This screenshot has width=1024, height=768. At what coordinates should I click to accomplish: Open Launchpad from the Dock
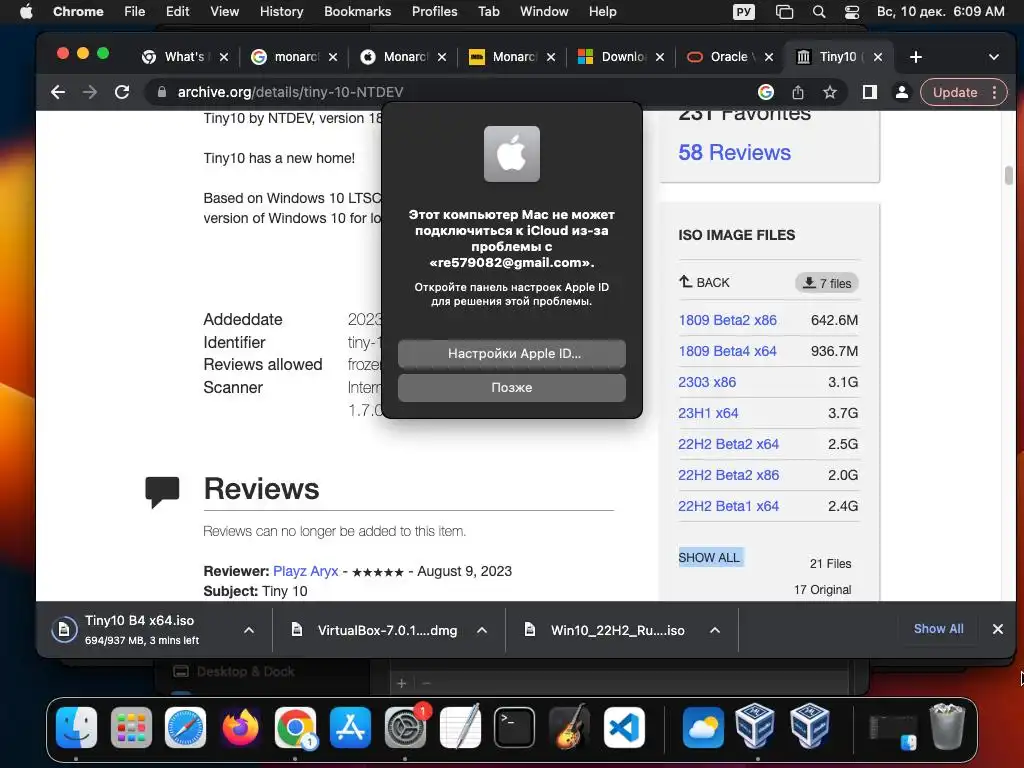tap(131, 727)
